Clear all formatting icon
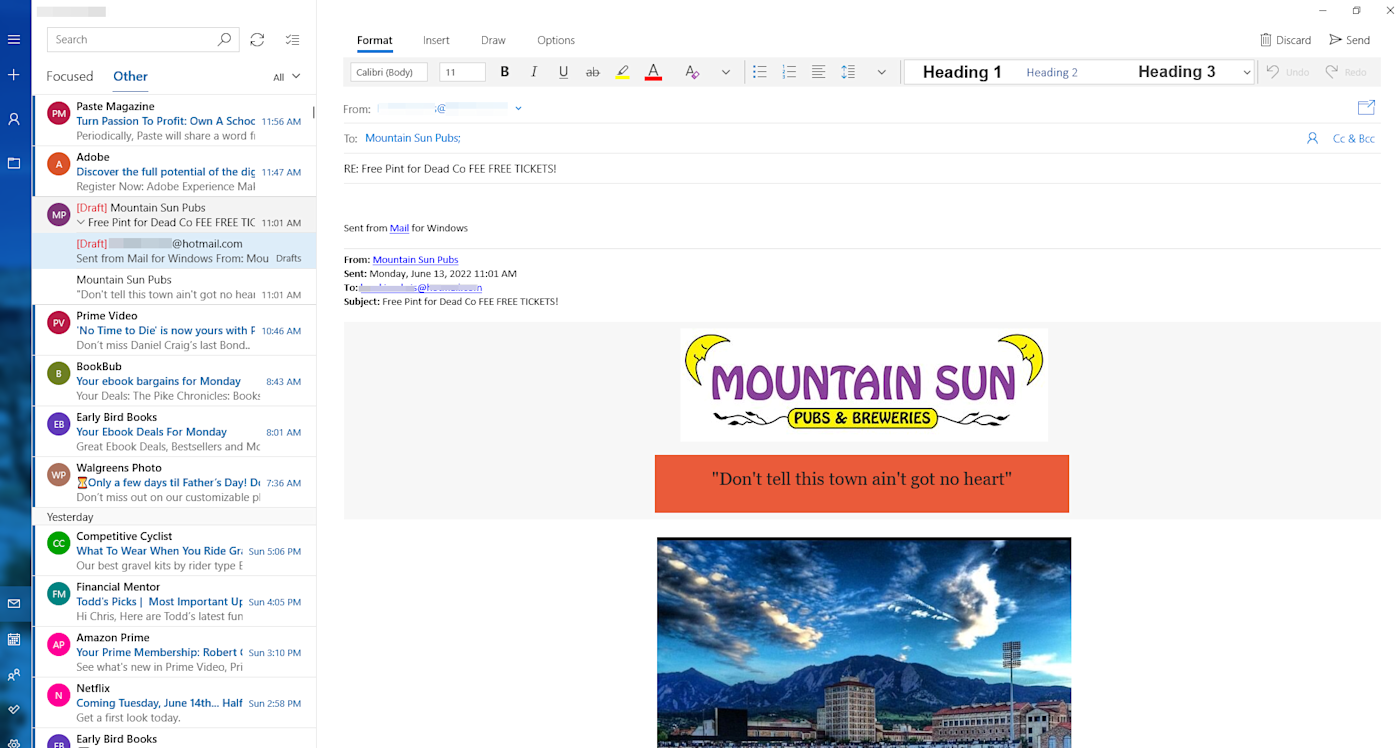1400x748 pixels. tap(692, 72)
